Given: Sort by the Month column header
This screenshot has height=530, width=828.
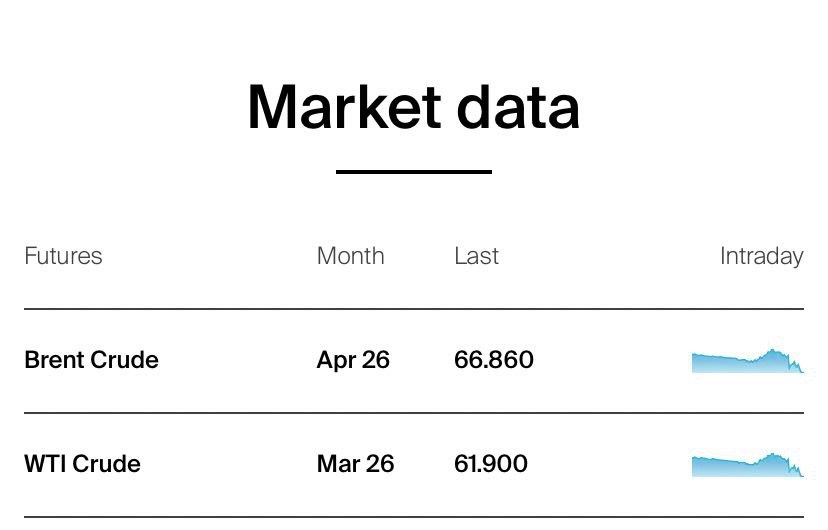Looking at the screenshot, I should (350, 256).
